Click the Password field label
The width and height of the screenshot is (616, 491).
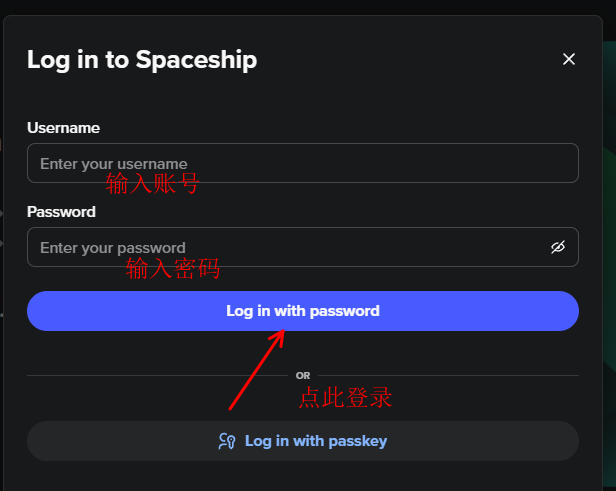click(x=61, y=212)
